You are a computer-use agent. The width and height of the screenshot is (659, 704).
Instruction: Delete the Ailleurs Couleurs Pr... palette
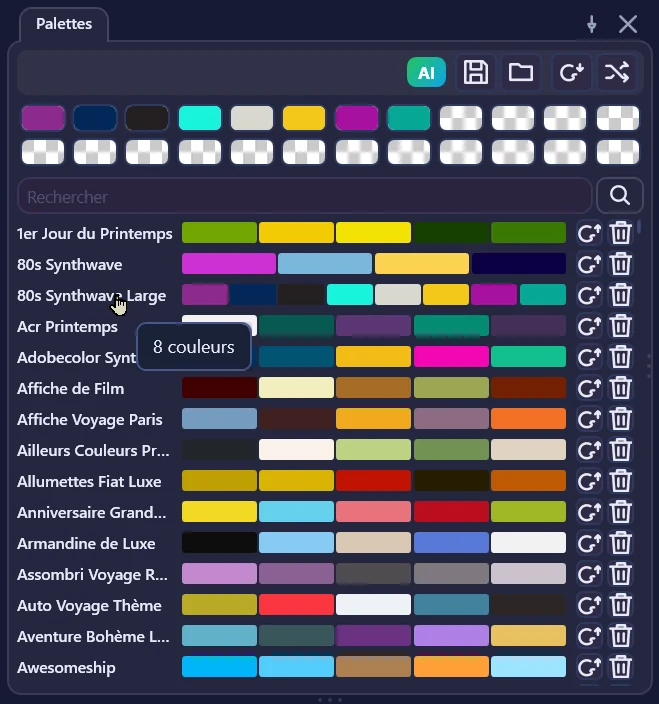pos(620,450)
